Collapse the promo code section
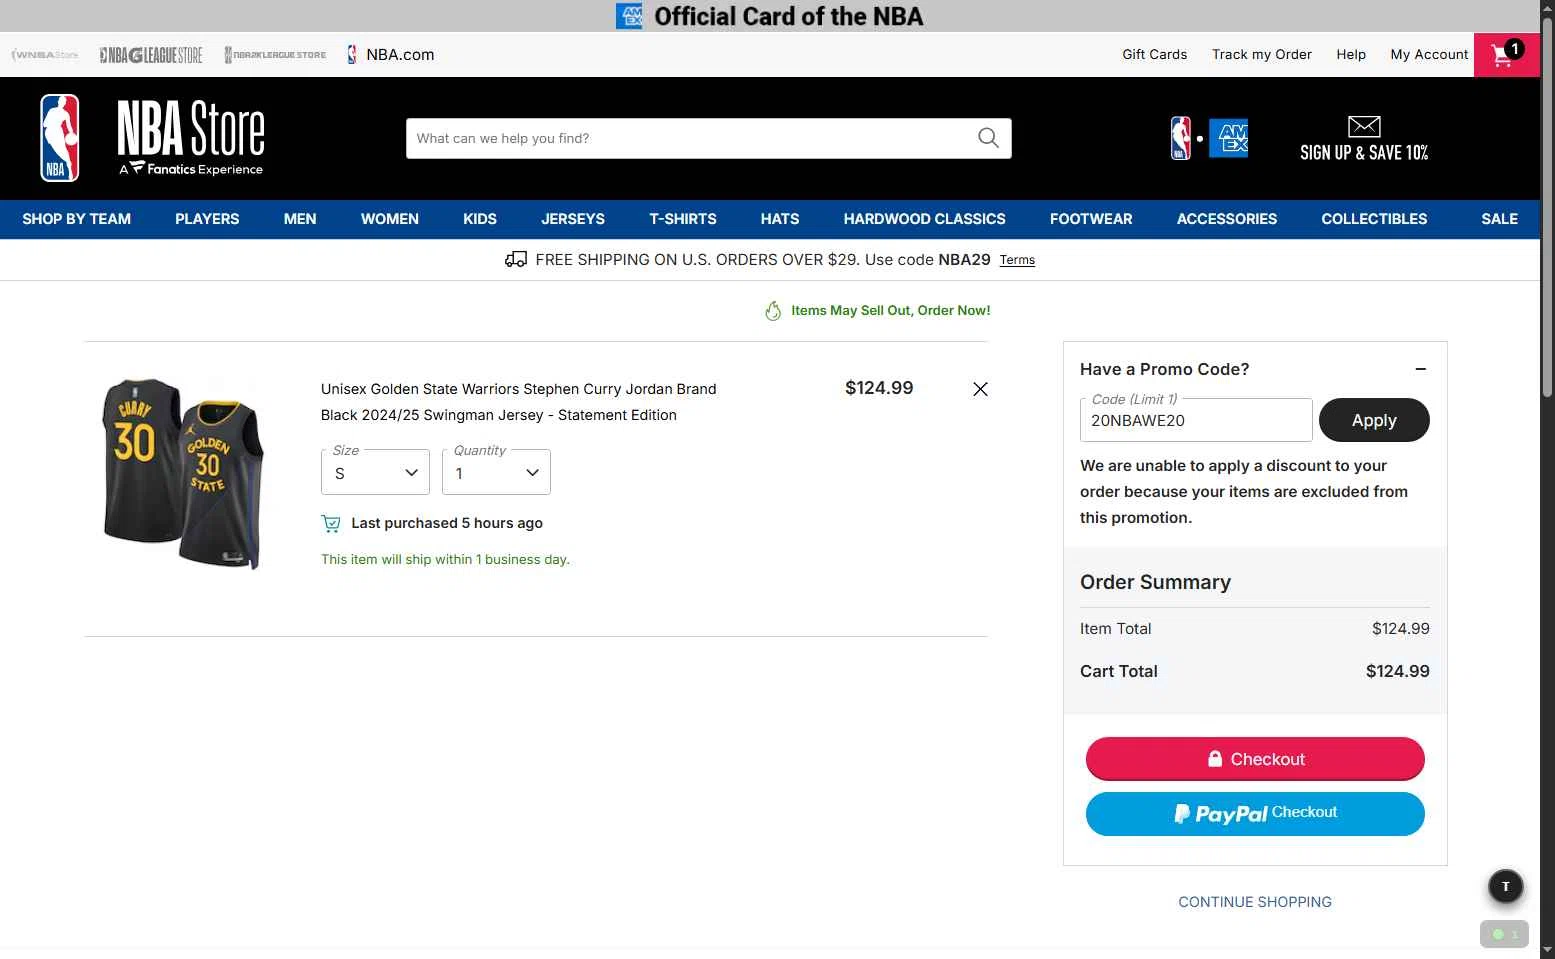The image size is (1555, 959). coord(1420,369)
